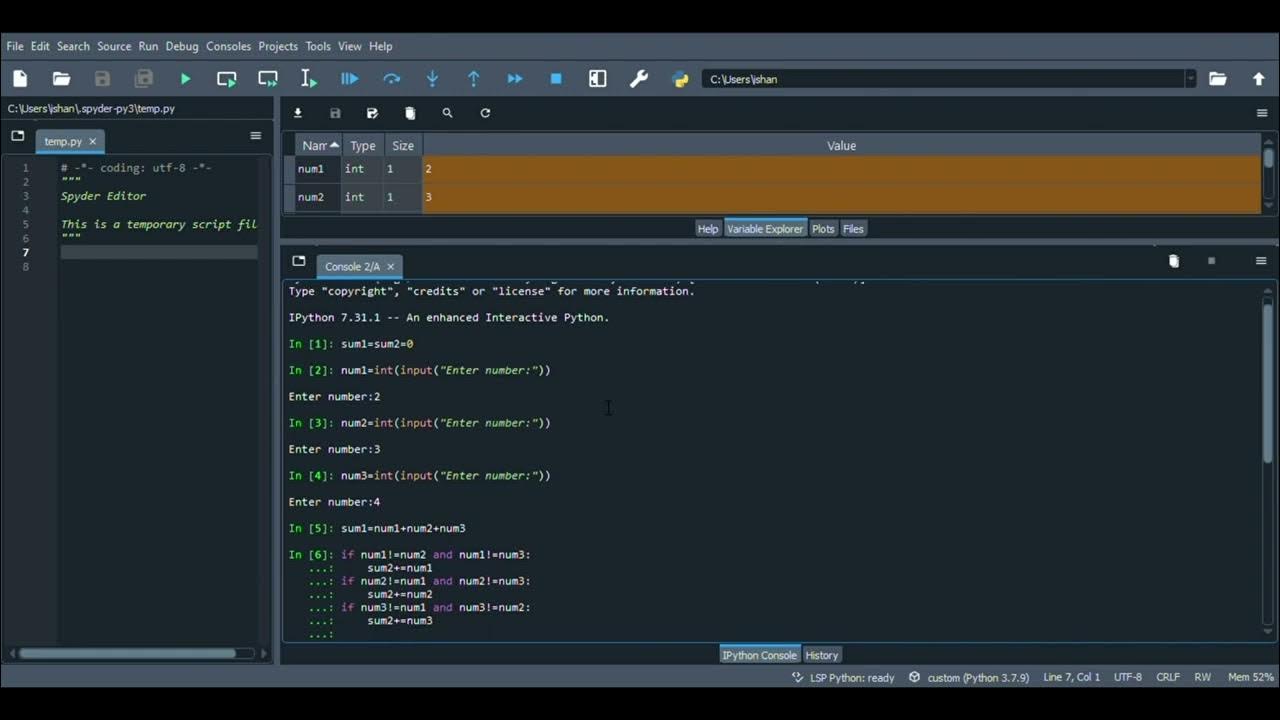Screen dimensions: 1280x720
Task: Stop debugging with the square icon
Action: point(556,79)
